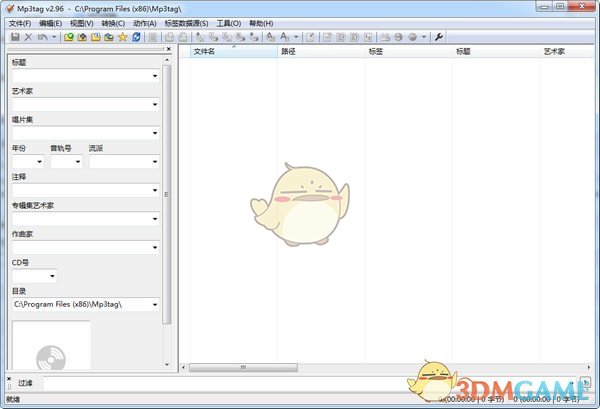Sort by the 路径 column header

pos(321,51)
